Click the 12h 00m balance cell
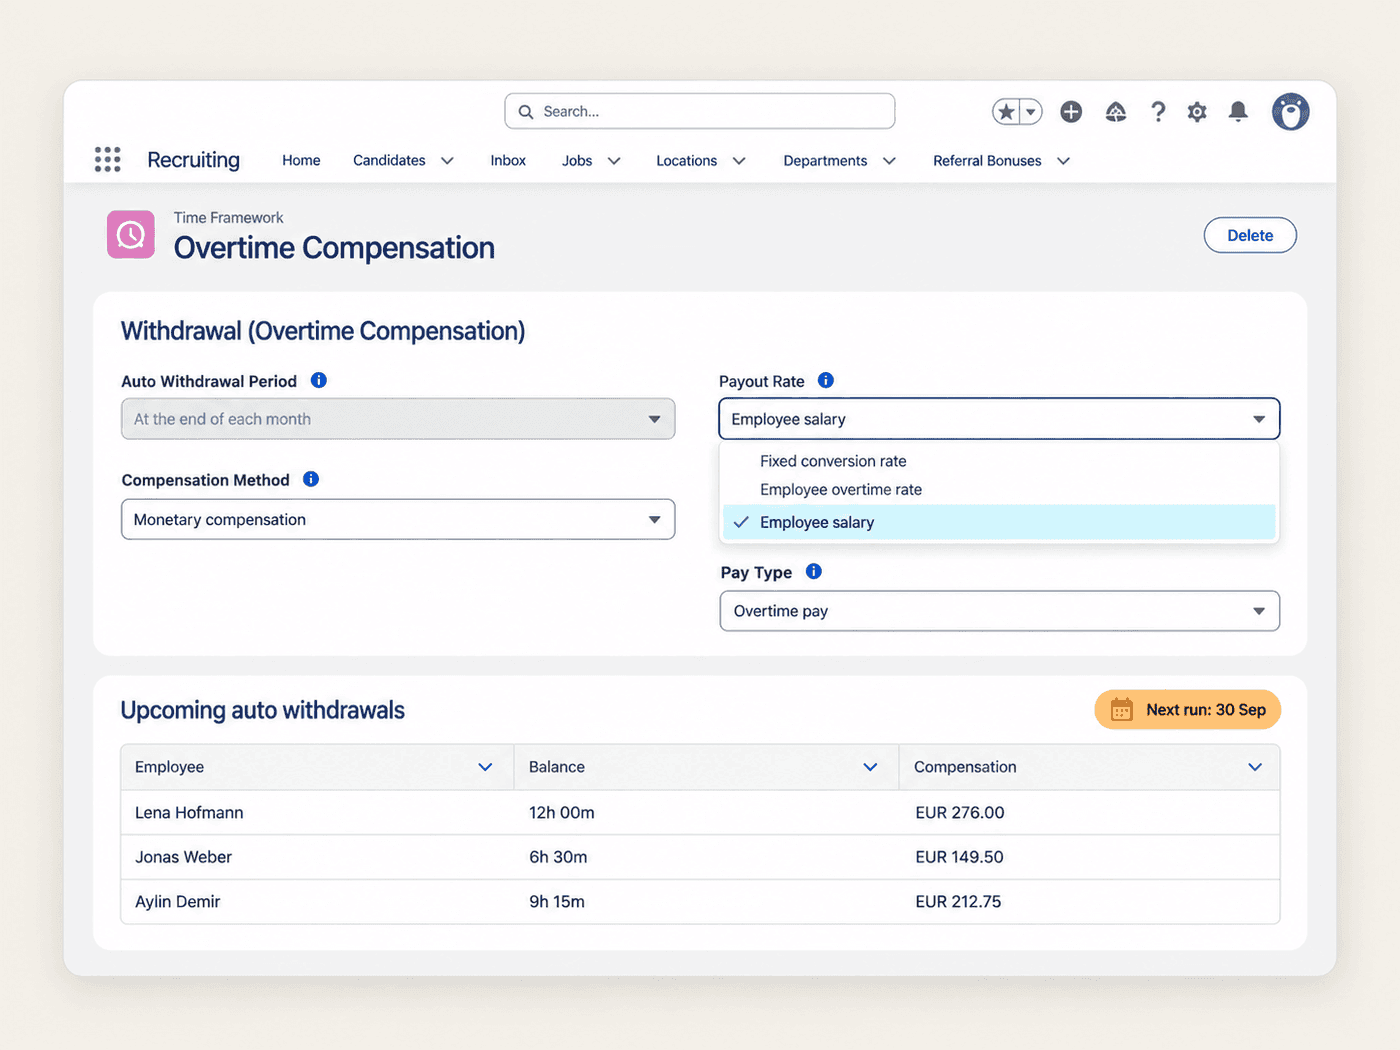Image resolution: width=1400 pixels, height=1050 pixels. pos(706,813)
